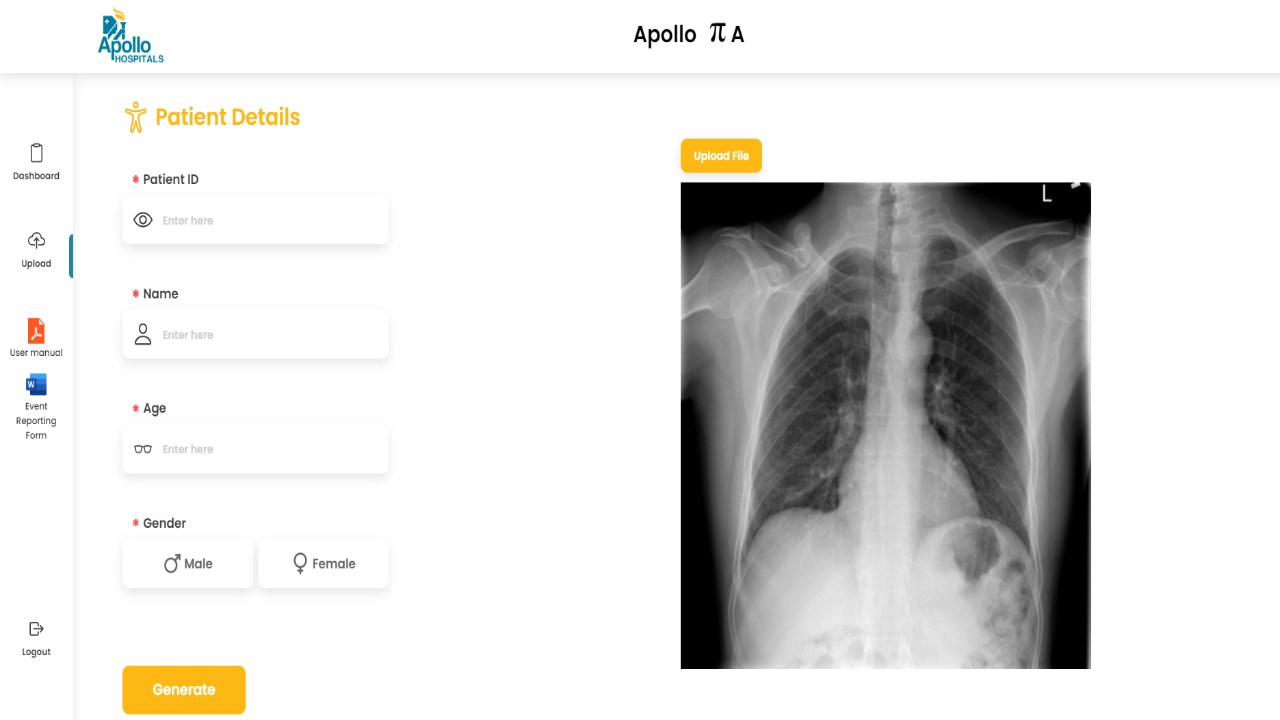Click the Dashboard label in sidebar
1280x720 pixels.
36,176
